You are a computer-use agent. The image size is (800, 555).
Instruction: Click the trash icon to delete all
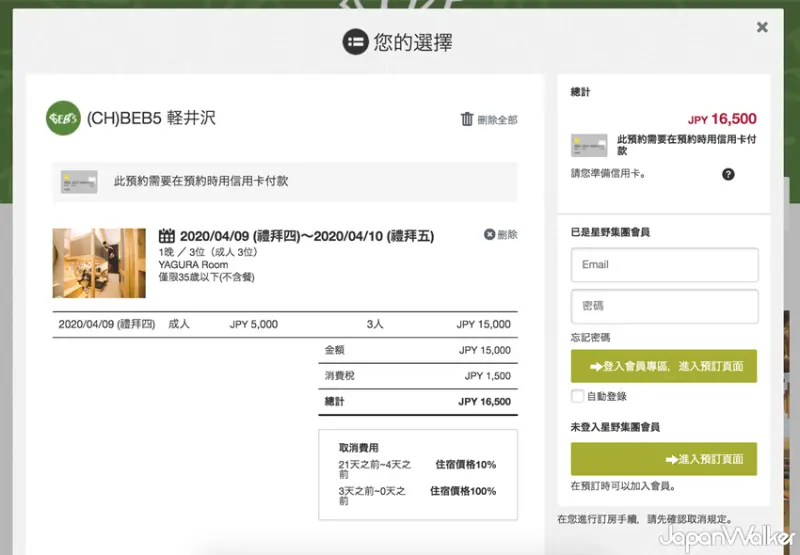tap(467, 119)
